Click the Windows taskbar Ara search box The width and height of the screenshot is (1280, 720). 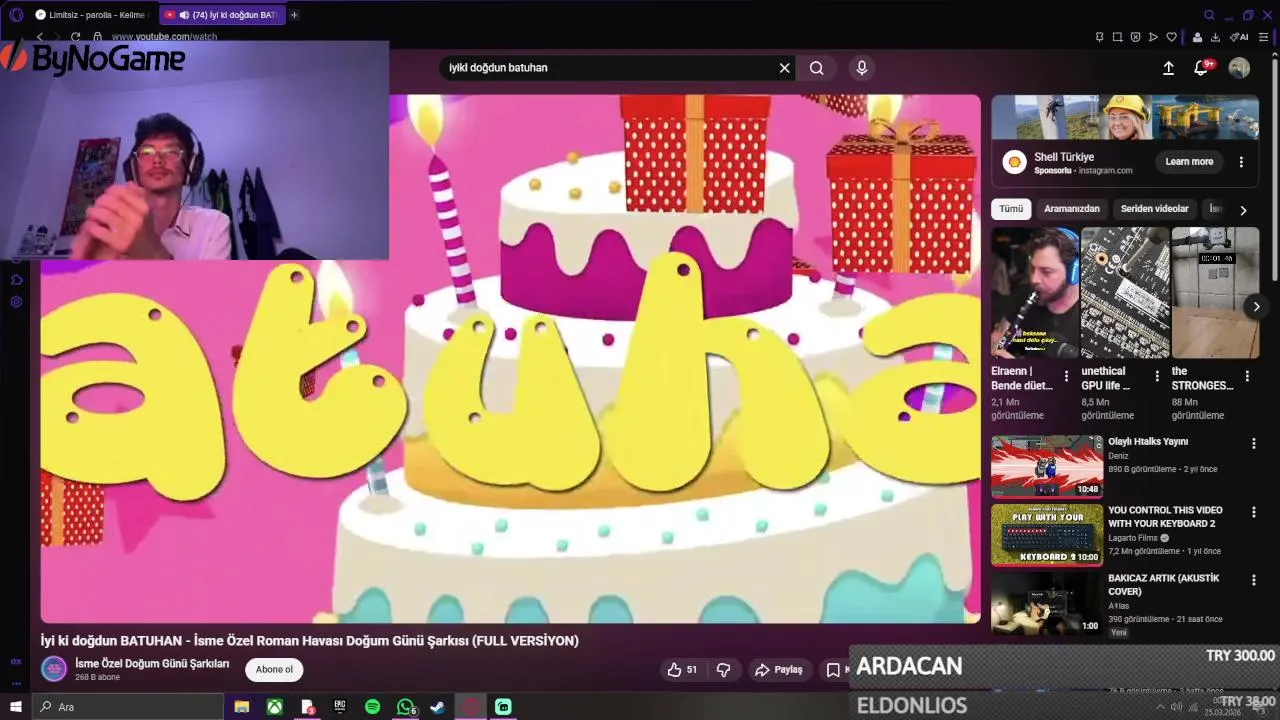[x=129, y=707]
